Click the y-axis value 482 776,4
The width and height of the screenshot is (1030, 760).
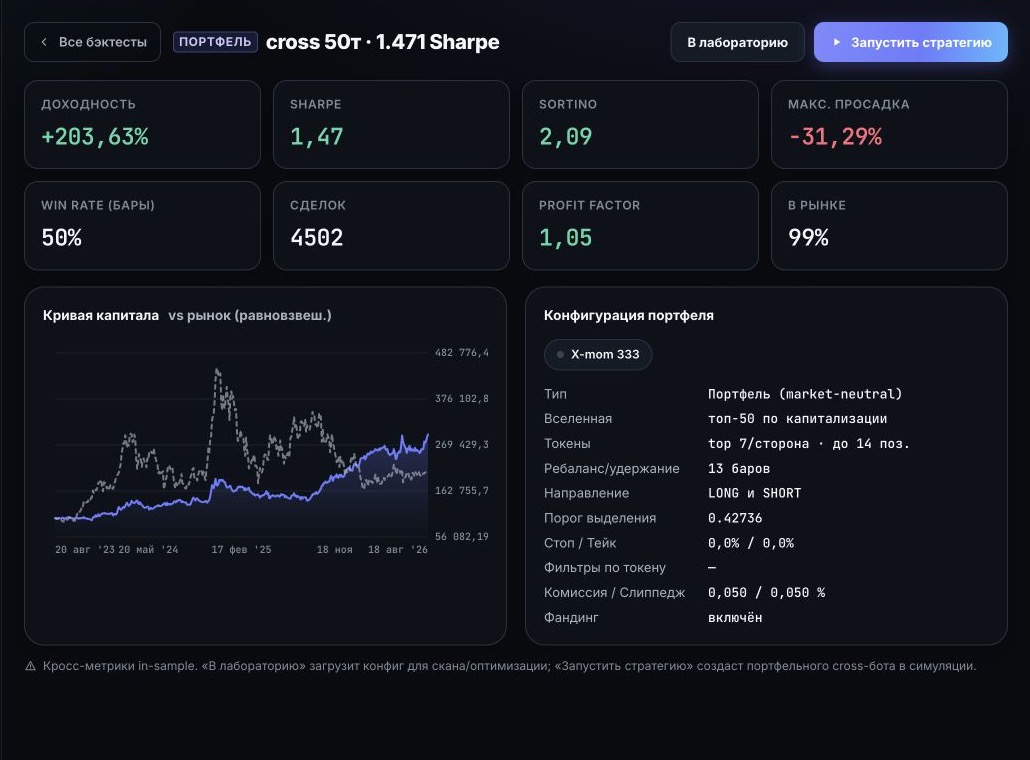click(x=462, y=353)
